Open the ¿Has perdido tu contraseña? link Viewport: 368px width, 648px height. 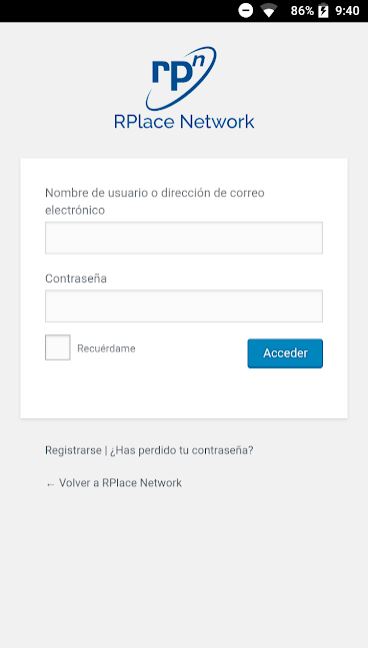pyautogui.click(x=182, y=450)
